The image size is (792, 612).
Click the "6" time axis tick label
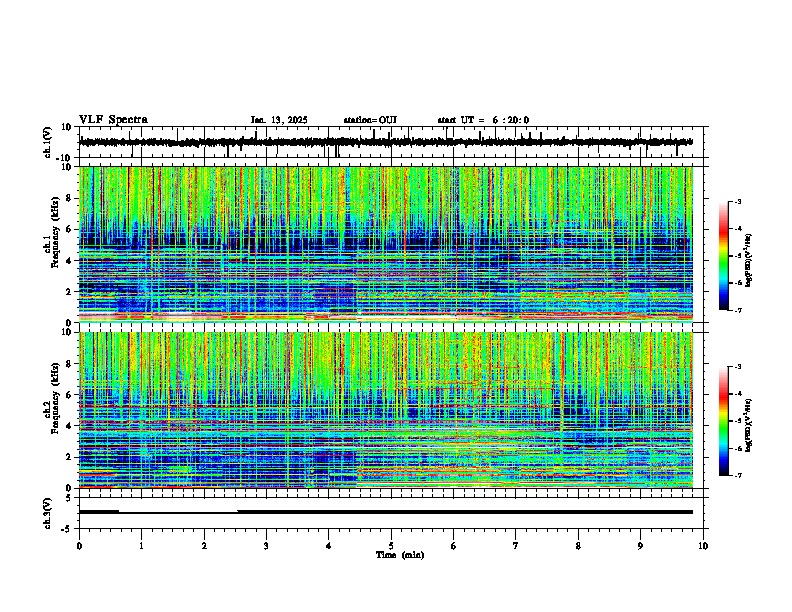[454, 546]
